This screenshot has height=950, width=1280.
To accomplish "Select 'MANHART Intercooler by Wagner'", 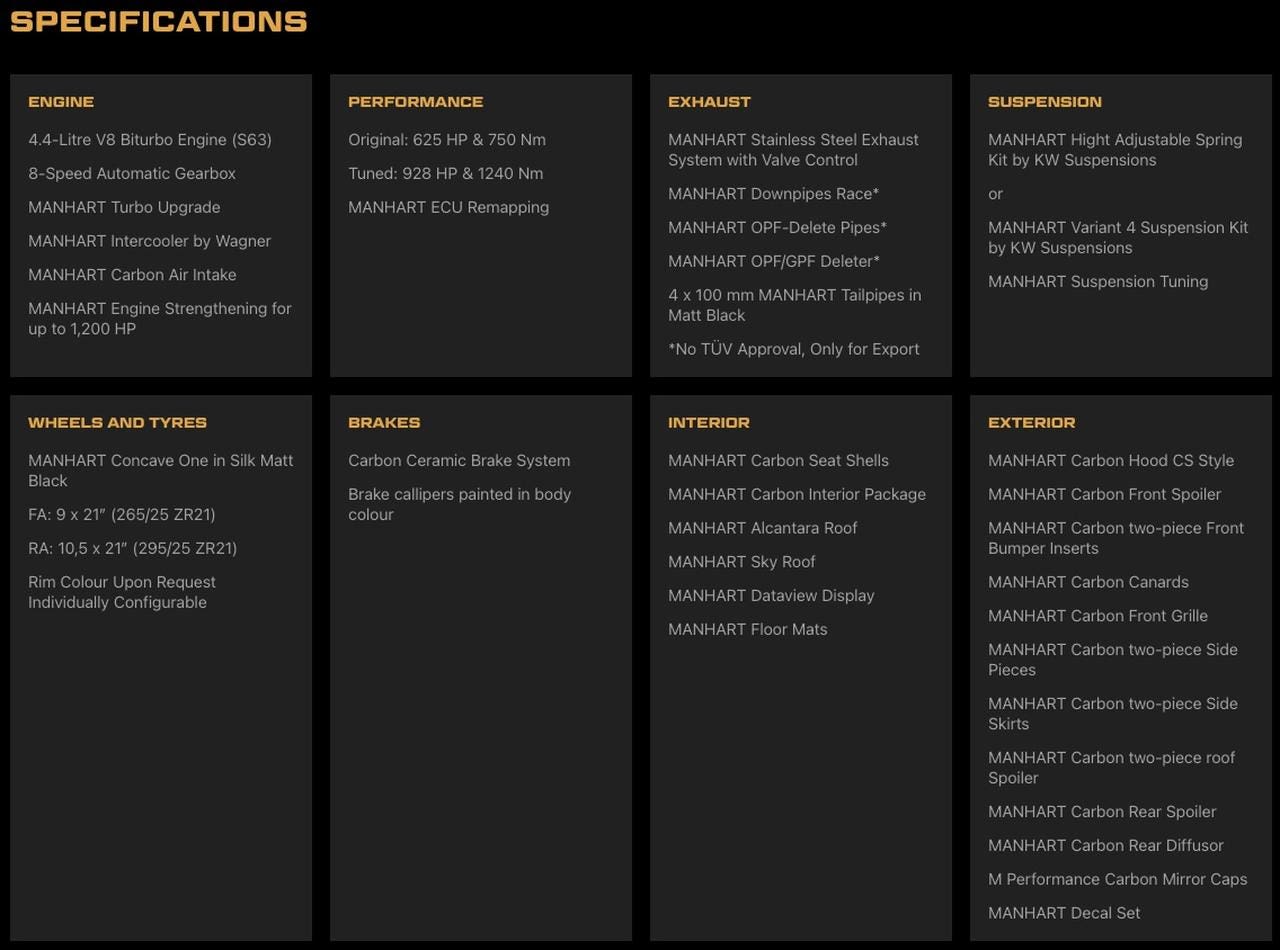I will coord(150,242).
